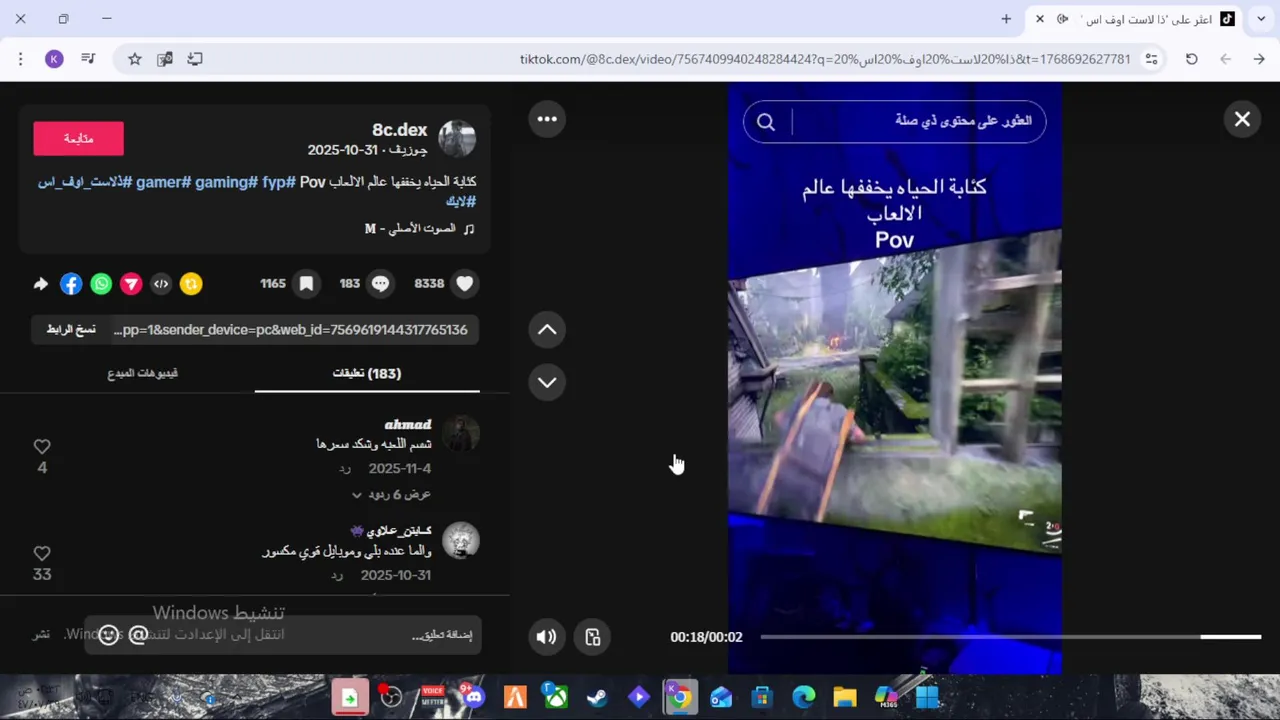Click the search magnifier in the video overlay
Viewport: 1280px width, 720px height.
click(766, 121)
